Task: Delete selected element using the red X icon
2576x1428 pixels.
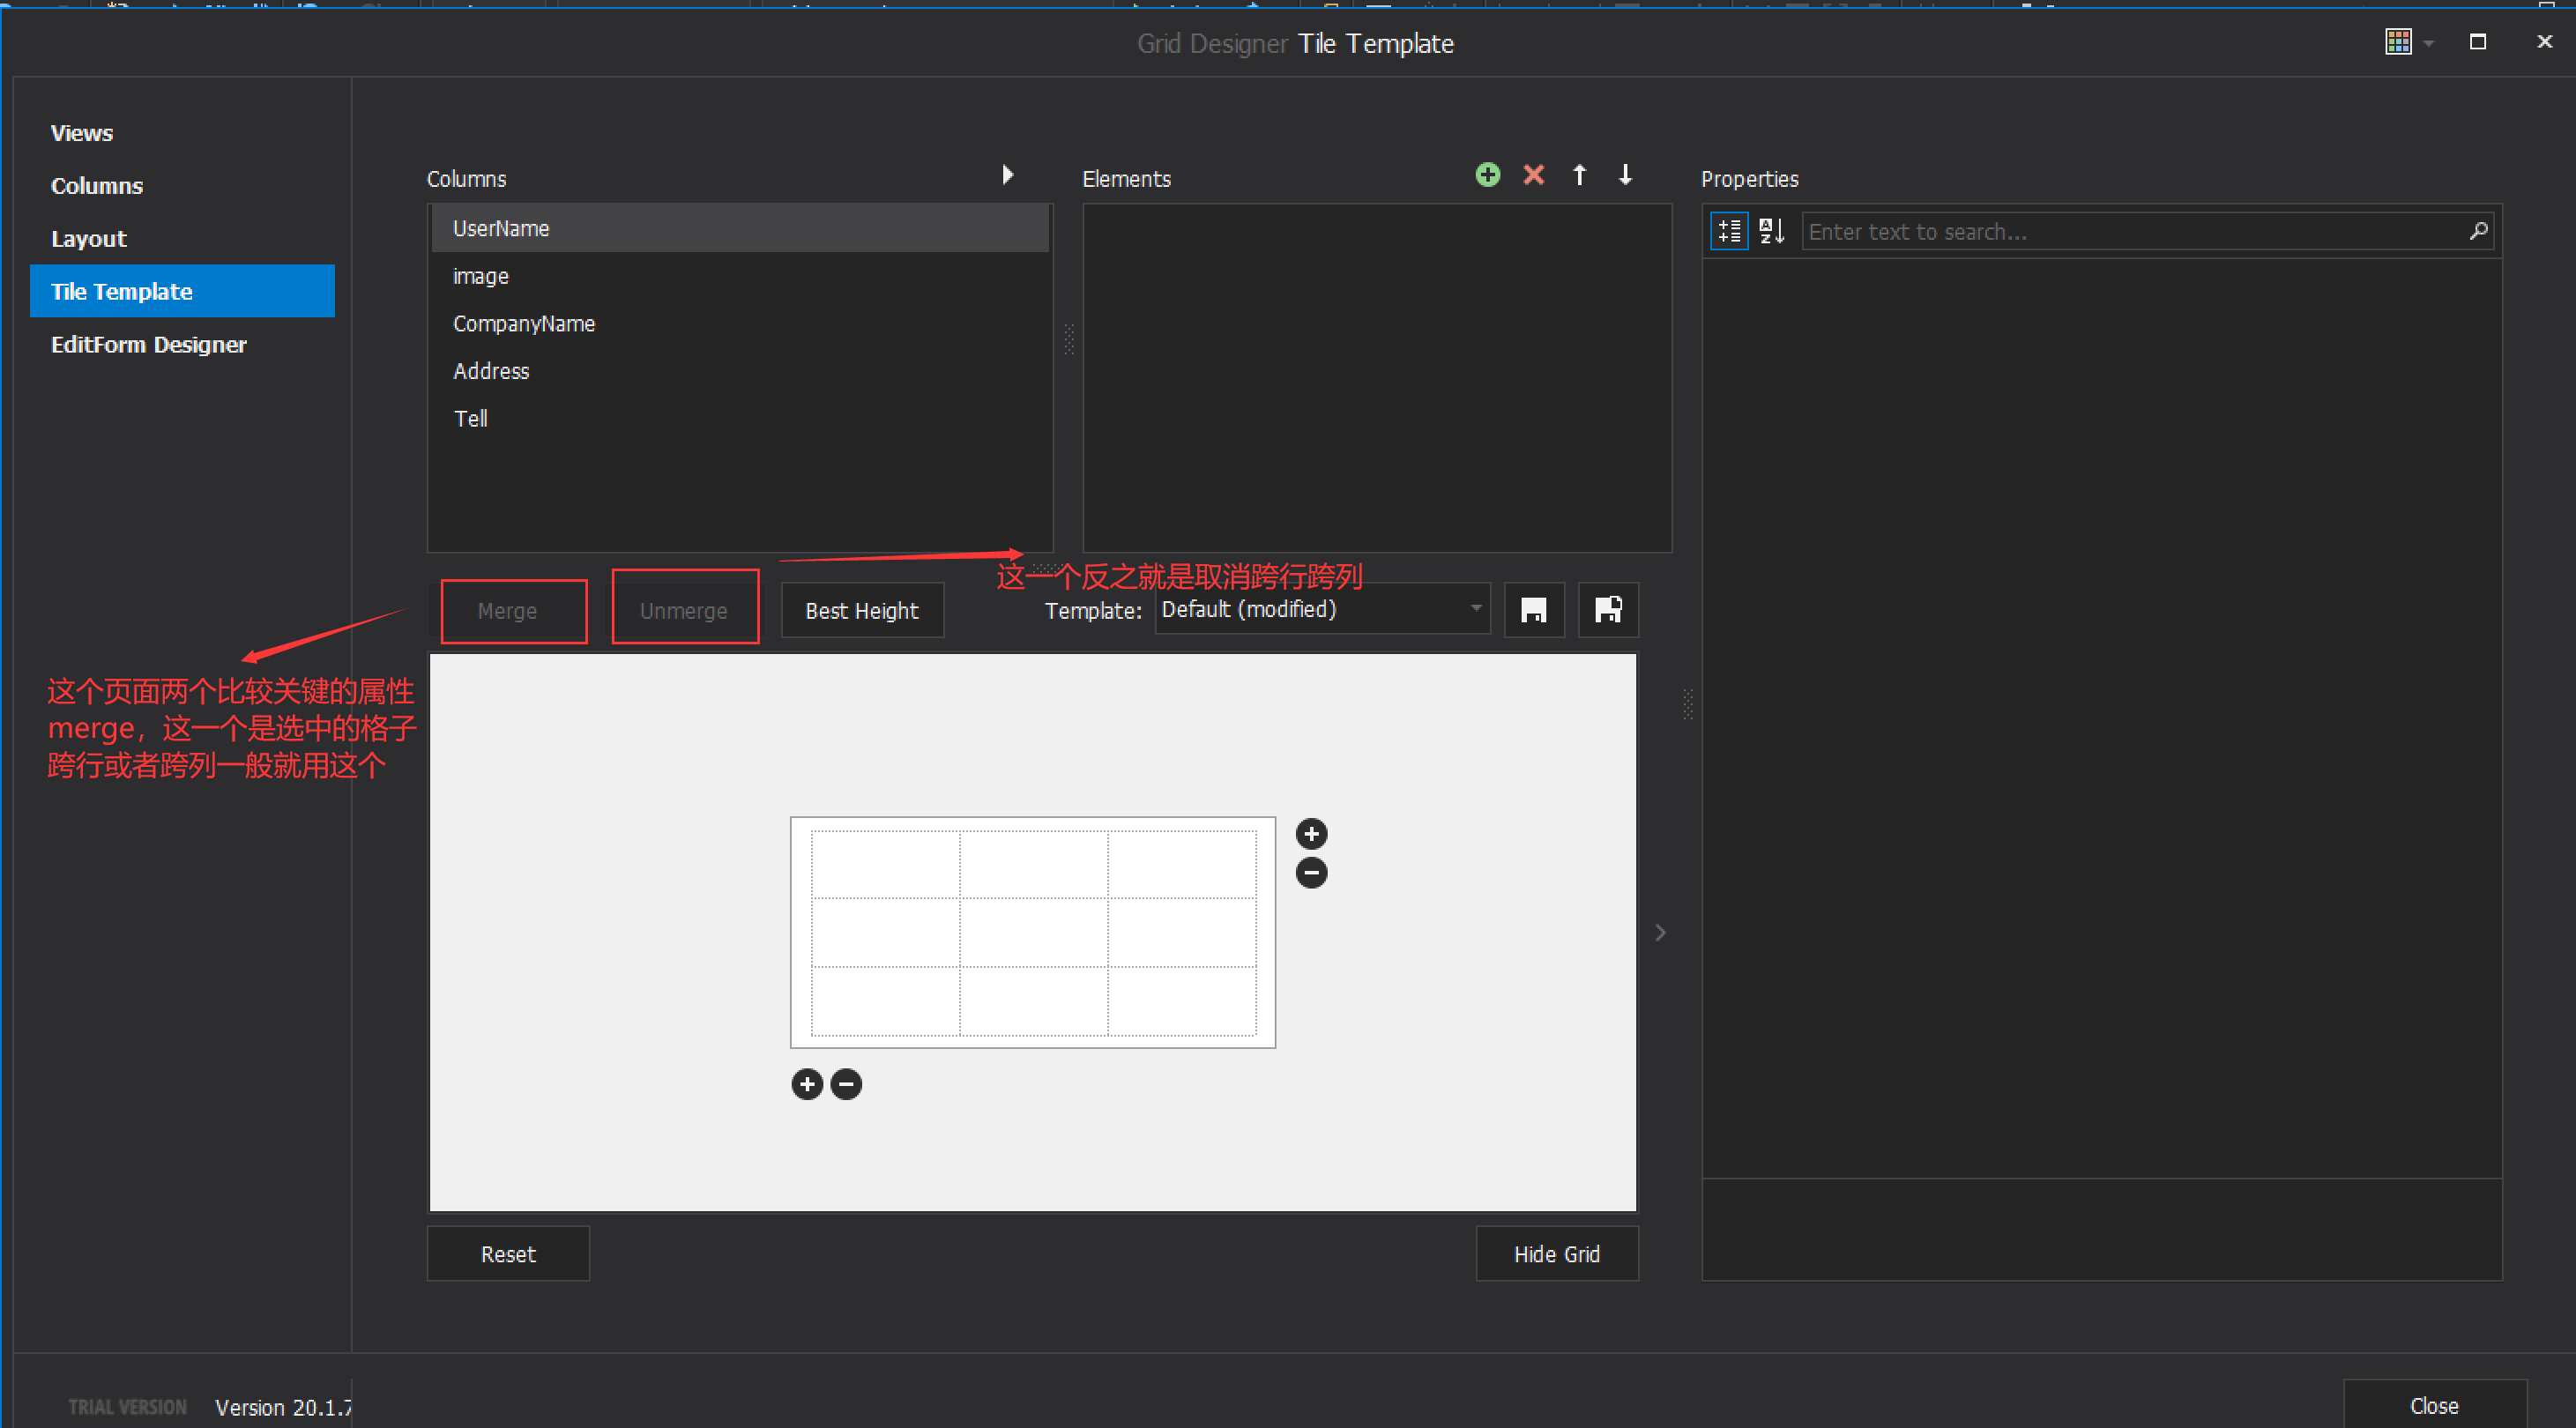Action: [1534, 174]
